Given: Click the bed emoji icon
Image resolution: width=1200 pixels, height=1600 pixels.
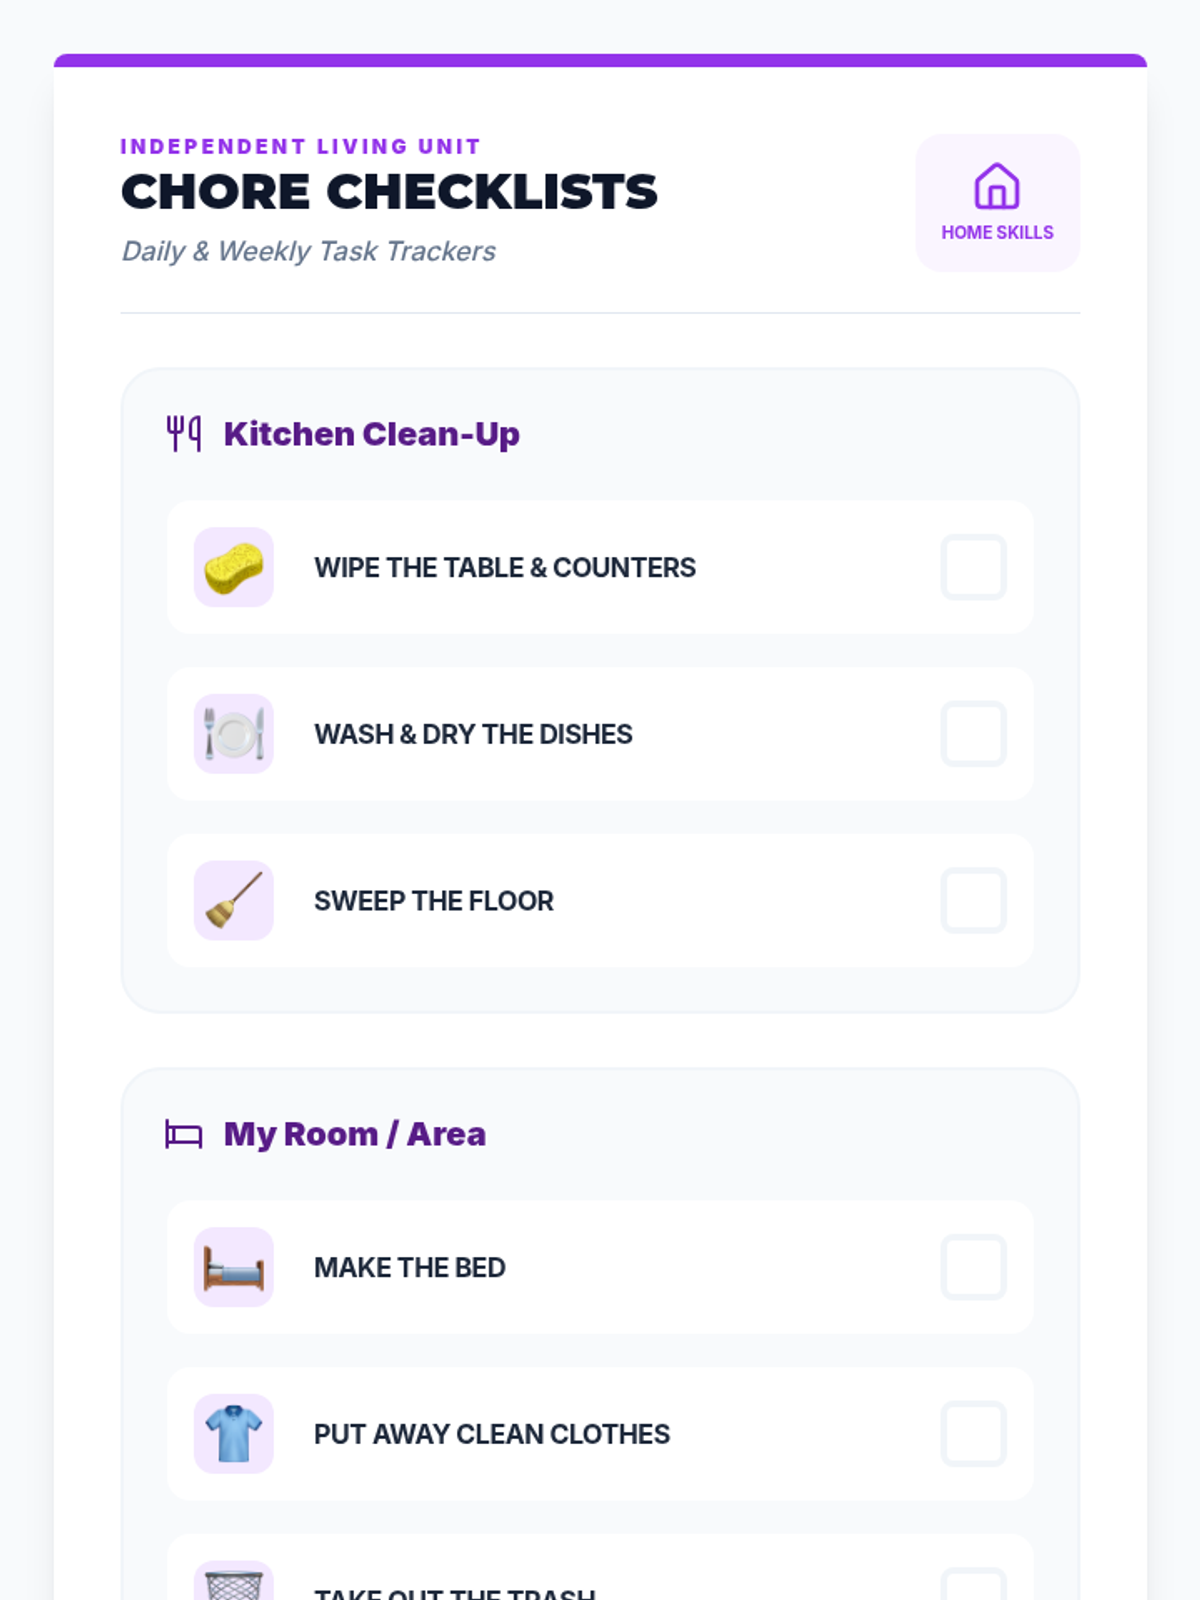Looking at the screenshot, I should 234,1267.
